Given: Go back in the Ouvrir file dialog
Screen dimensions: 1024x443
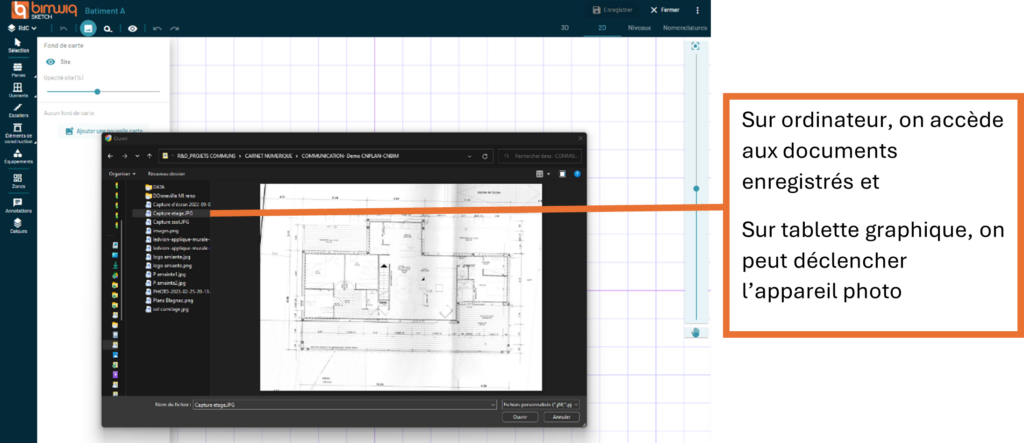Looking at the screenshot, I should click(x=110, y=156).
